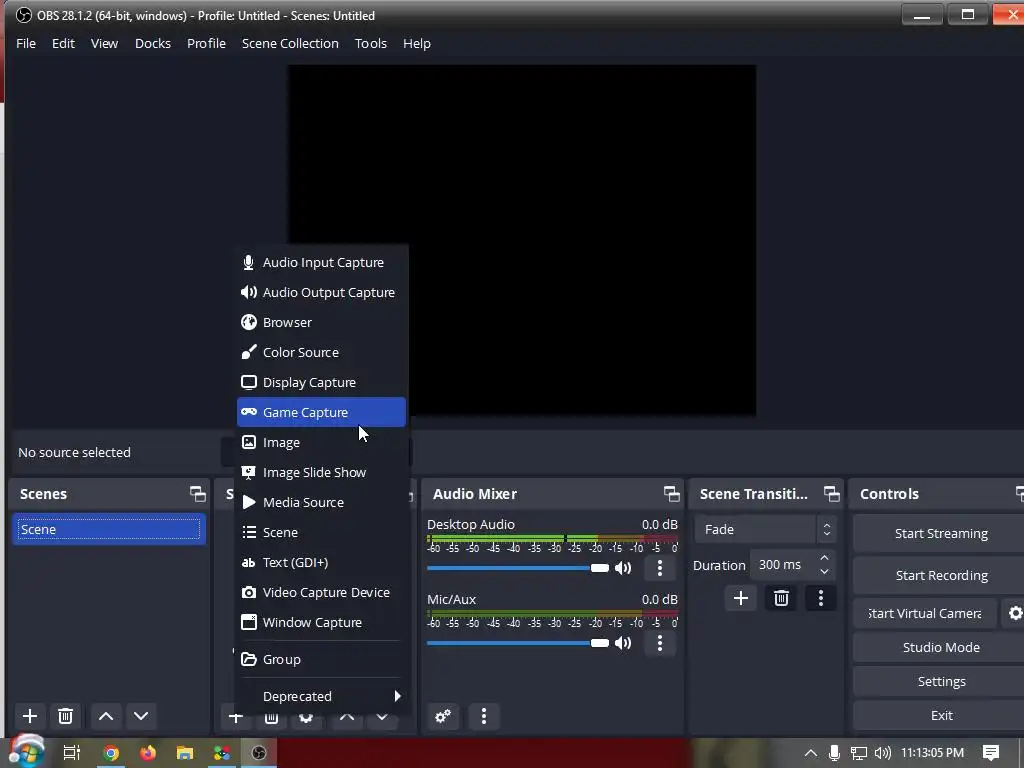Click the black preview canvas
This screenshot has width=1024, height=768.
pos(522,239)
